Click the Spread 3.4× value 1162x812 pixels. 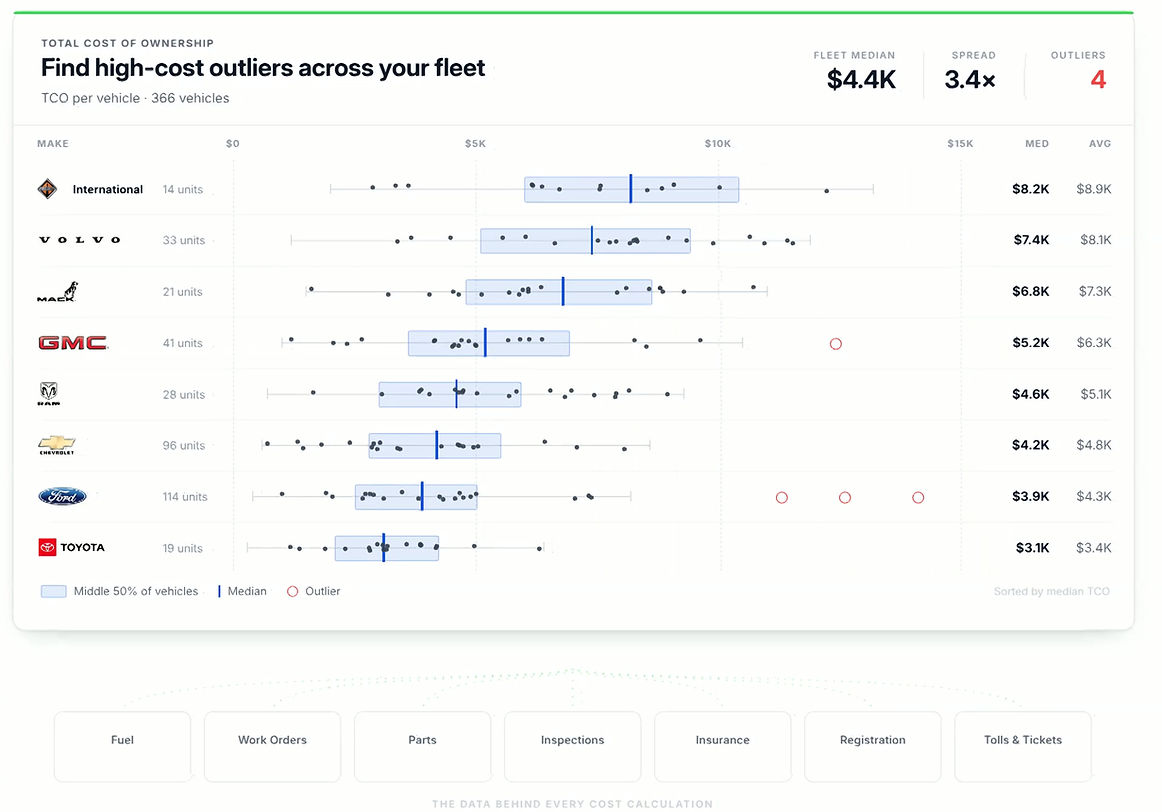click(970, 79)
